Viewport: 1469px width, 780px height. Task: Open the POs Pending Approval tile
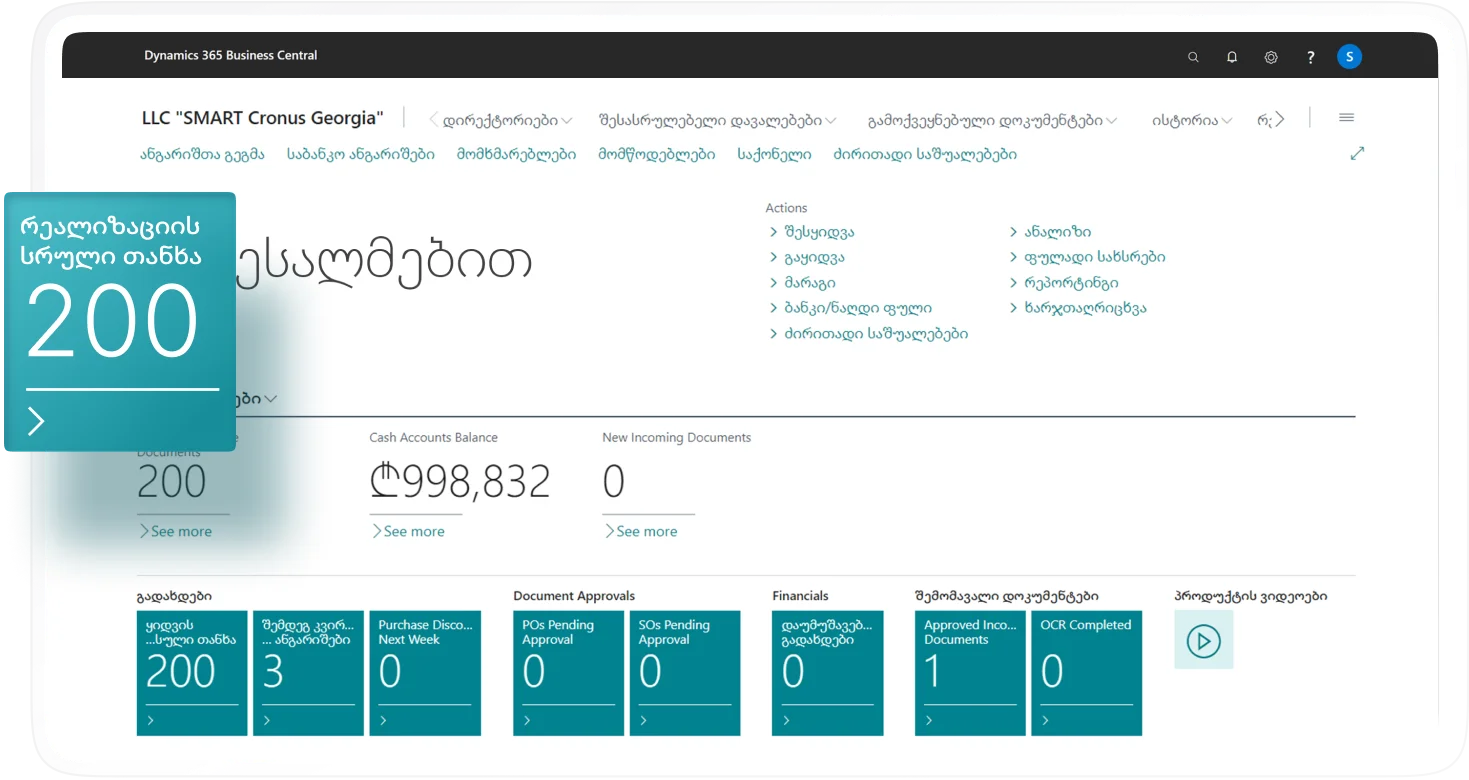click(568, 672)
